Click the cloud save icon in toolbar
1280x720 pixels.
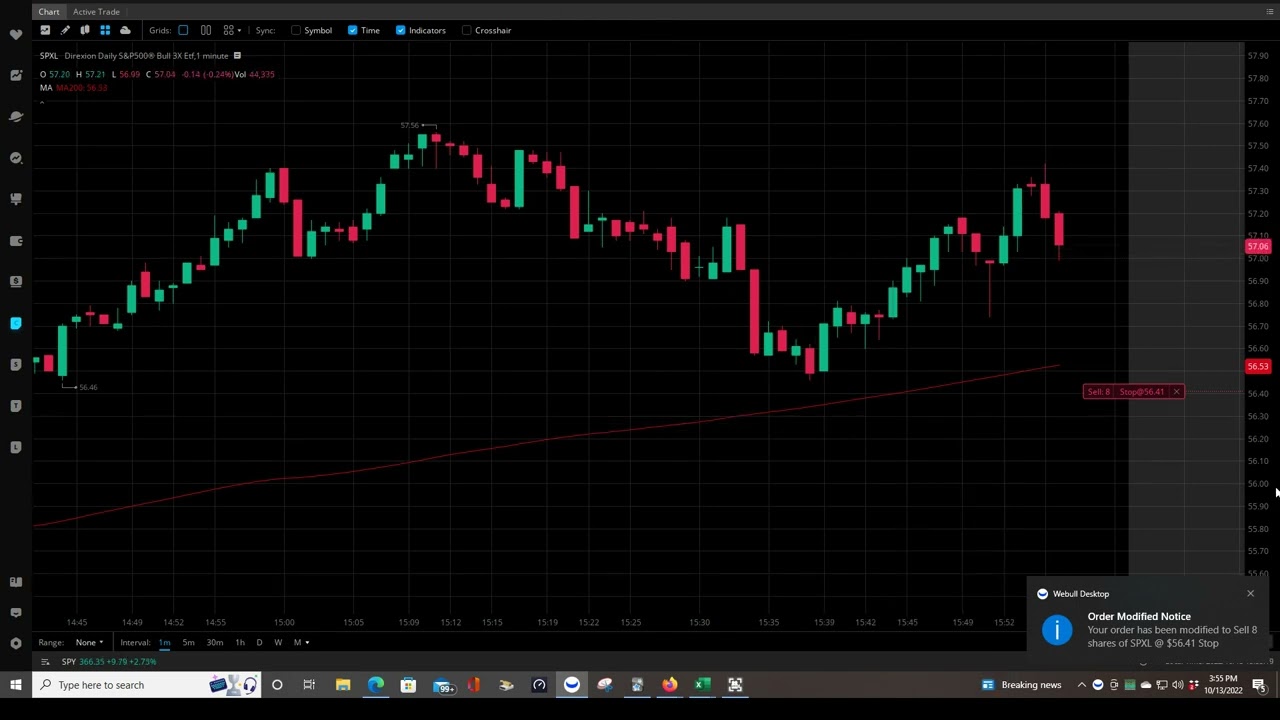click(x=125, y=30)
